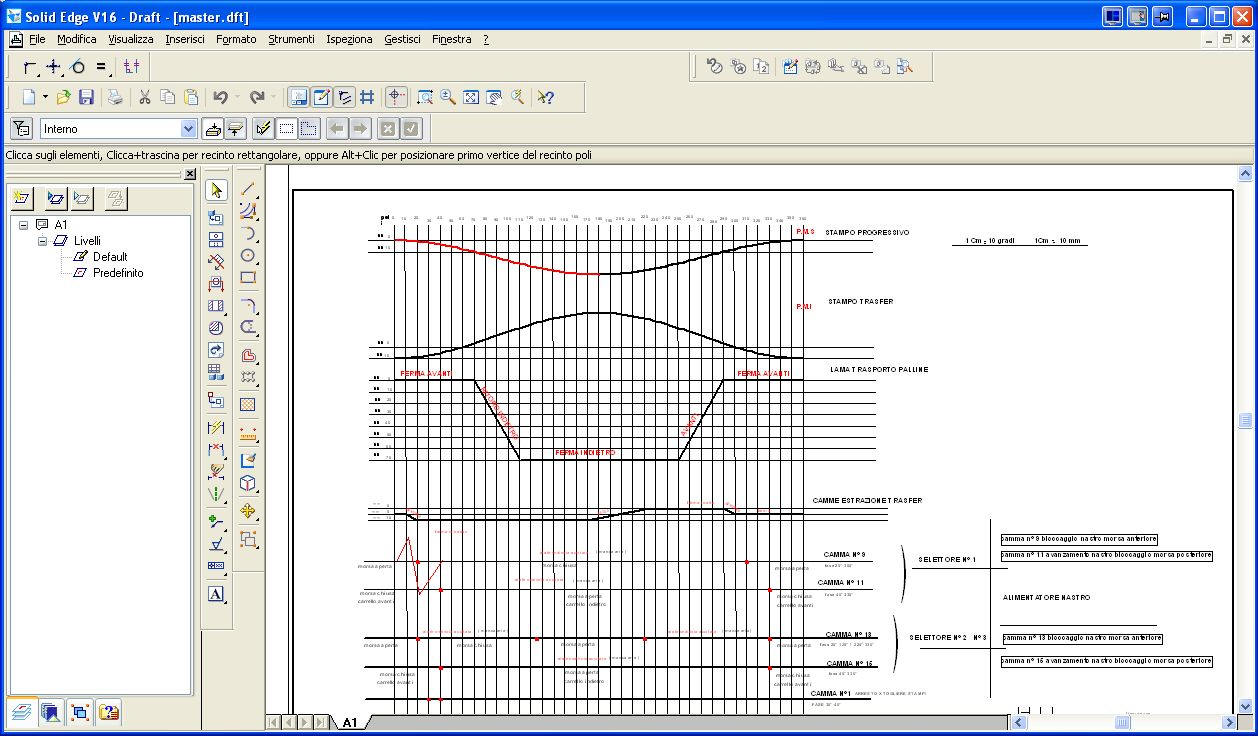Open the Visualizza menu
Image resolution: width=1258 pixels, height=736 pixels.
point(131,39)
